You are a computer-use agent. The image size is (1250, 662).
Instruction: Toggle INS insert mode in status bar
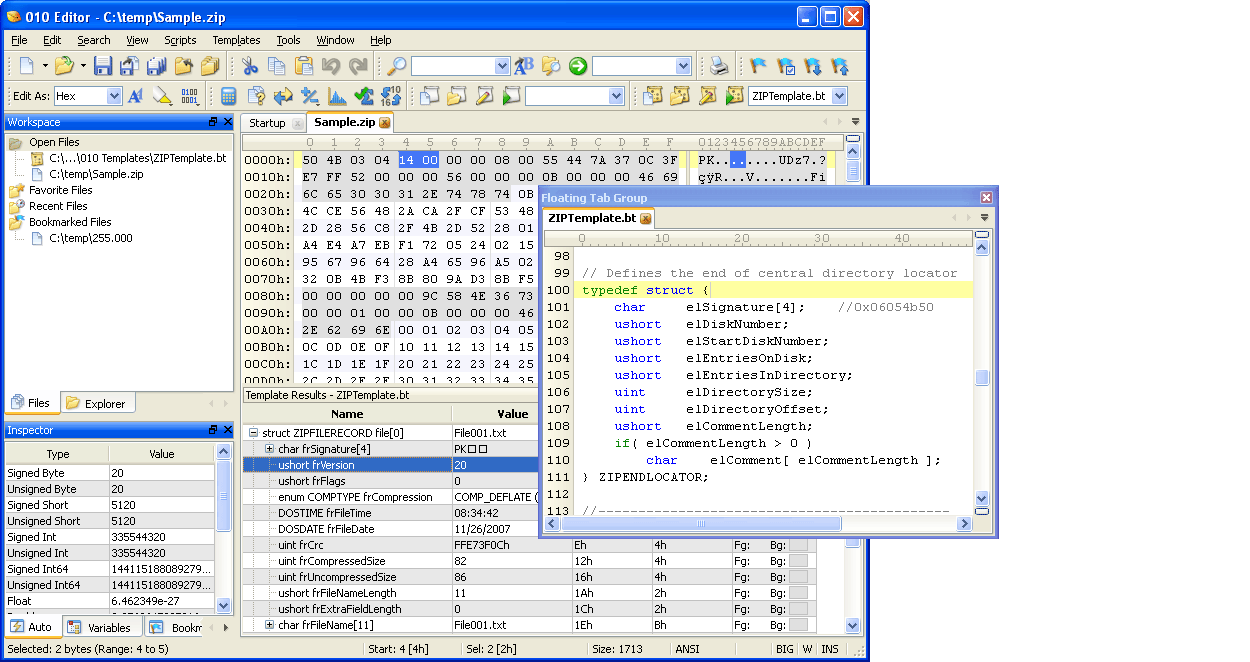[830, 649]
